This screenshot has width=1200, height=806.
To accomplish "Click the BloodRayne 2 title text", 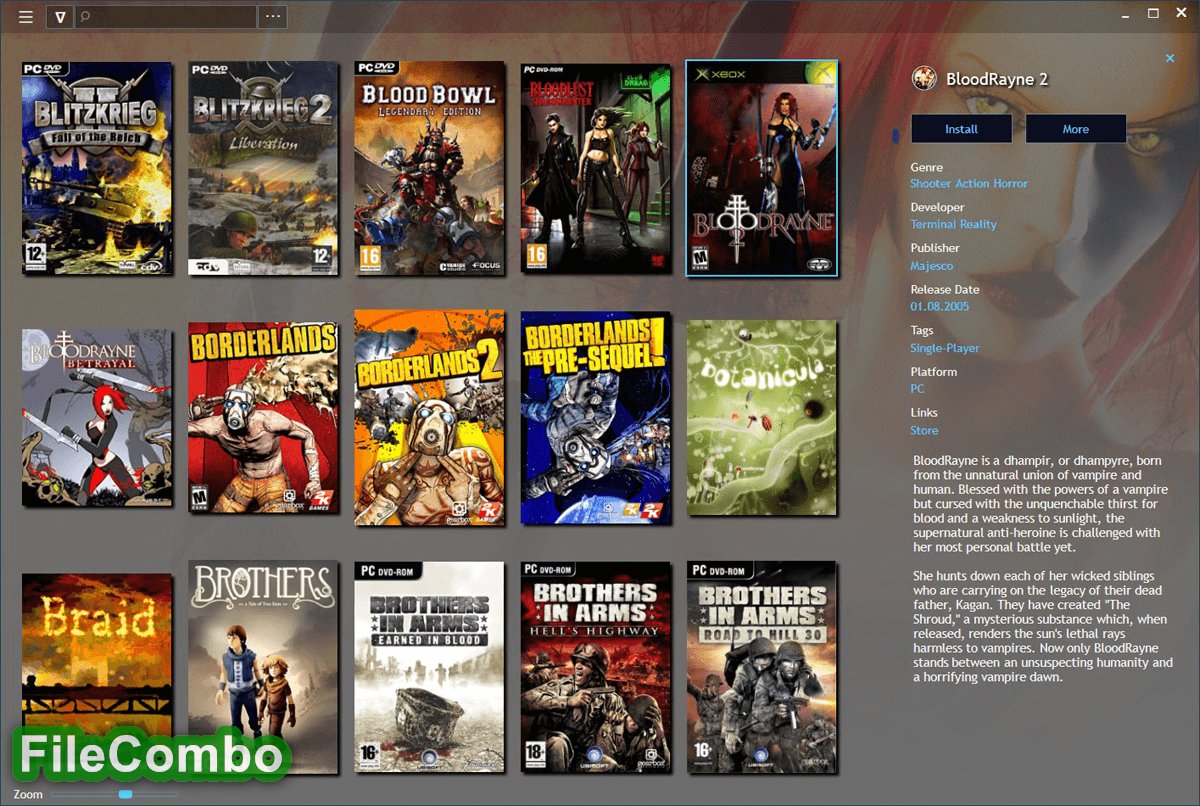I will 997,79.
